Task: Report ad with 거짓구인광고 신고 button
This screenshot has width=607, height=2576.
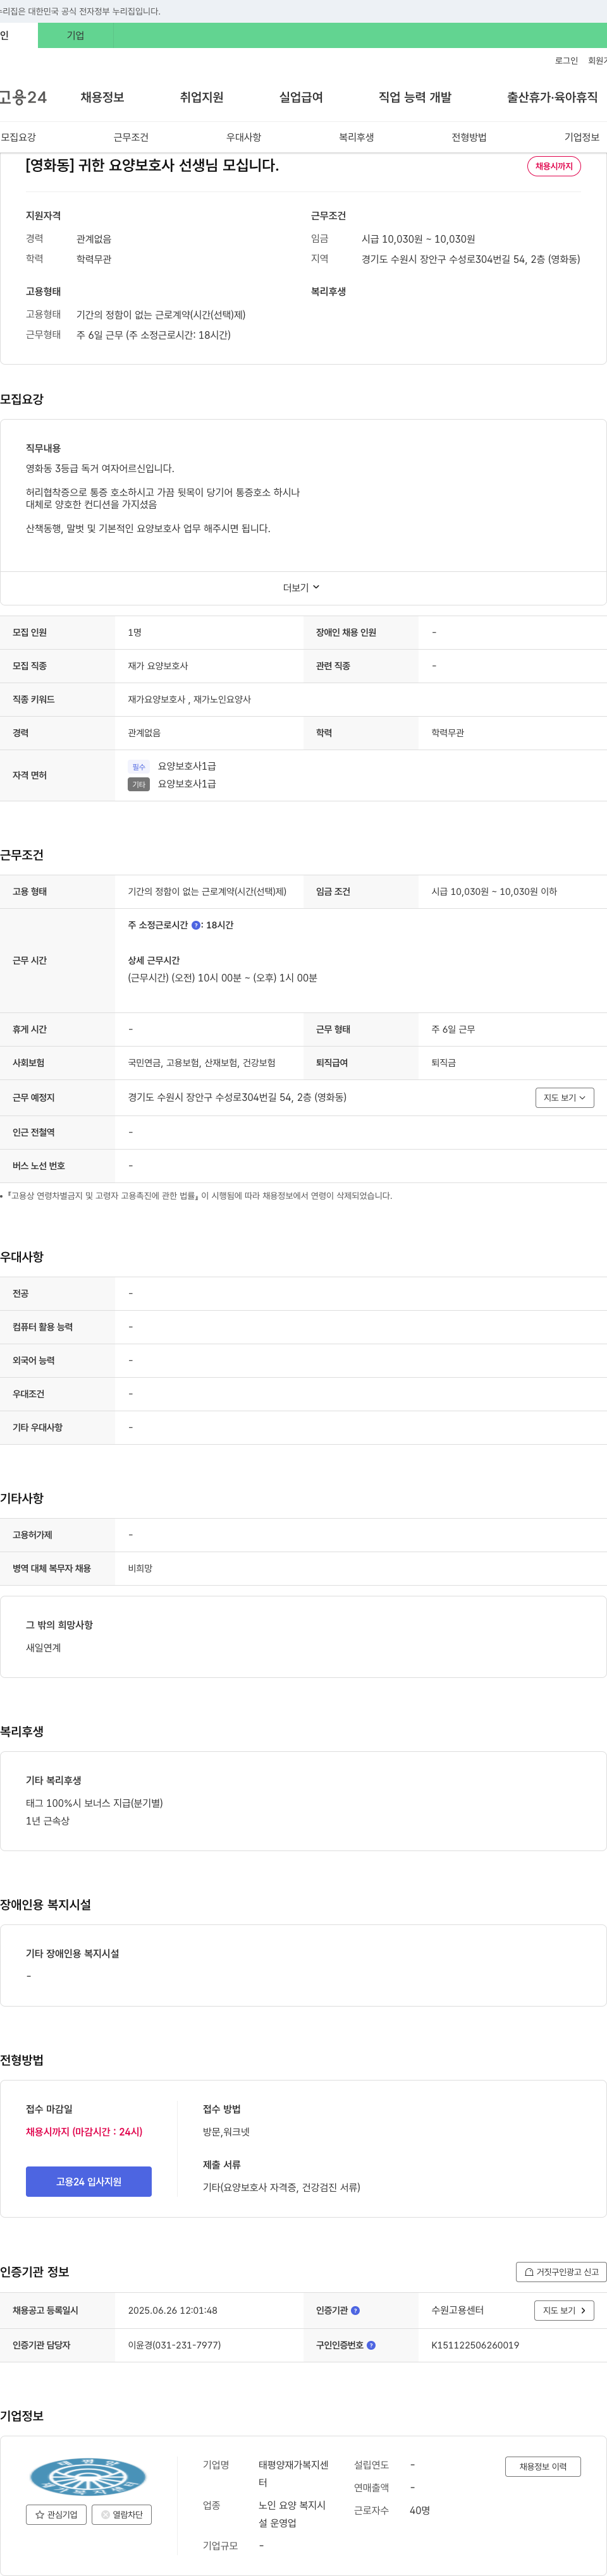Action: tap(561, 2271)
